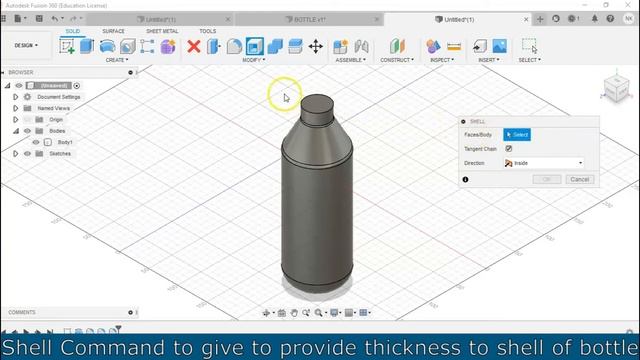640x360 pixels.
Task: Click the Shell dialog info icon
Action: click(465, 179)
